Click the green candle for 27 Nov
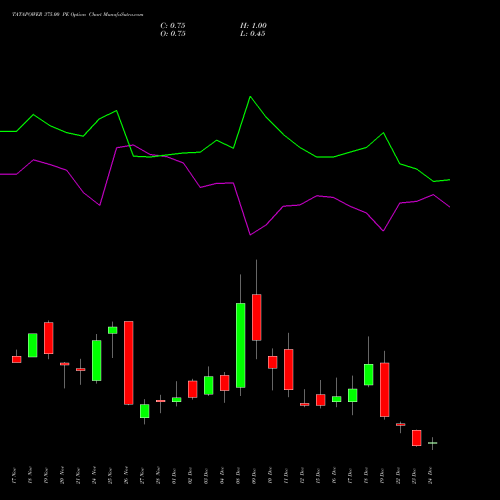 point(145,411)
